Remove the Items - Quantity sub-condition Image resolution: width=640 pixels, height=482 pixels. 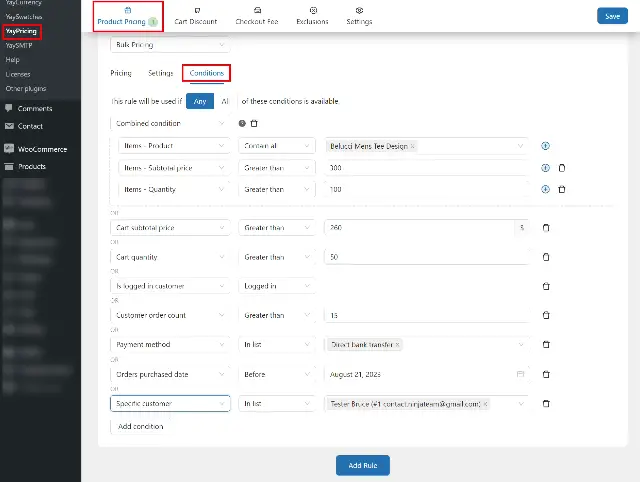[562, 189]
